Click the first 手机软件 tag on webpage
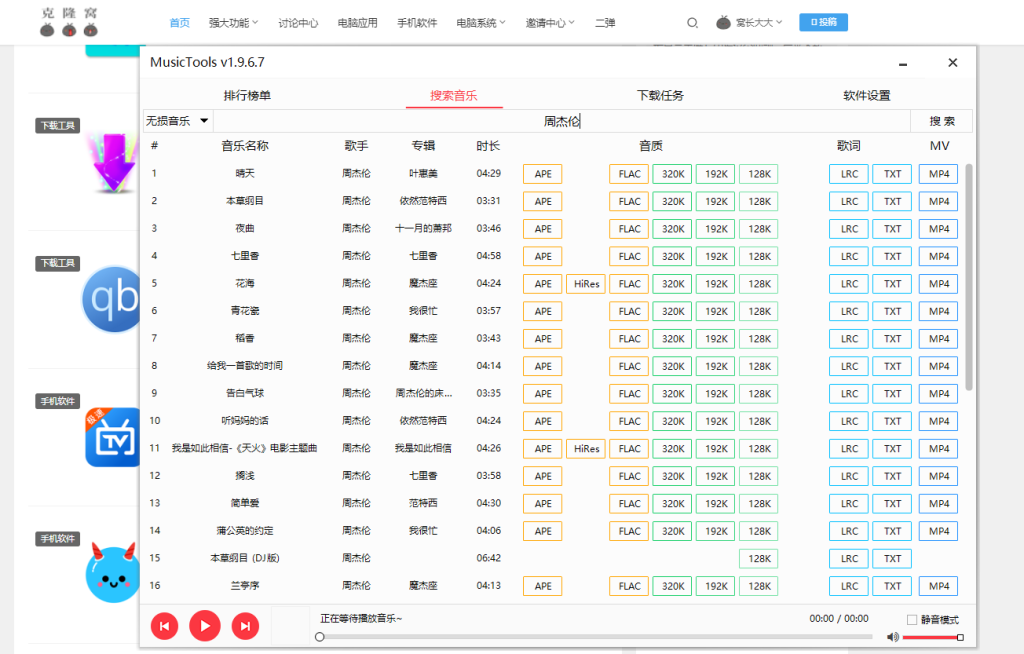The image size is (1024, 654). (x=57, y=401)
